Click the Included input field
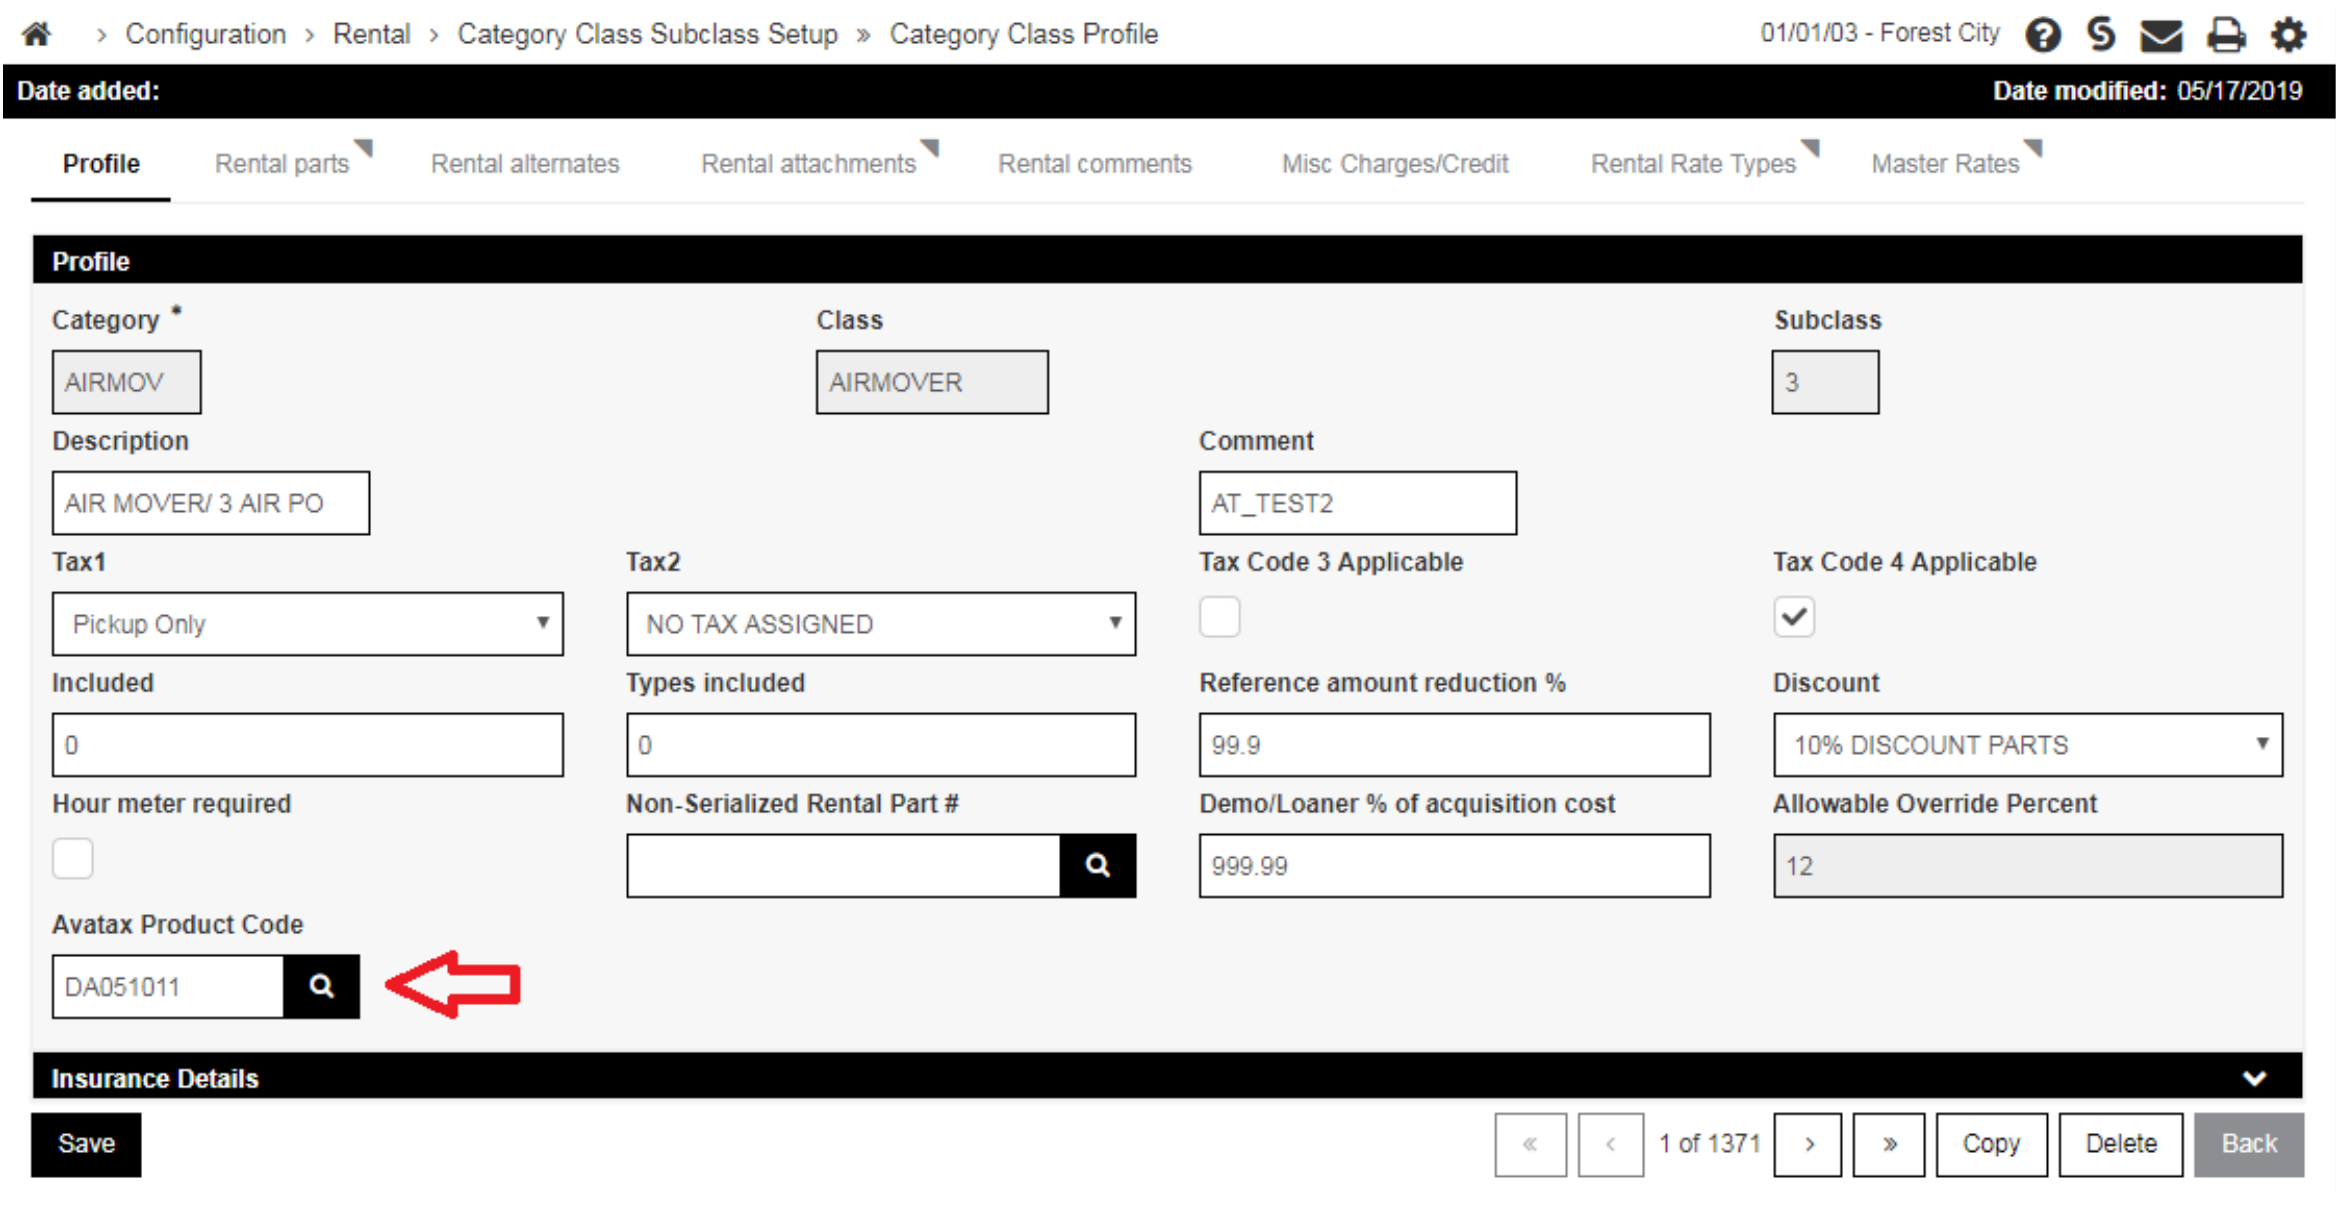The image size is (2336, 1213). (x=308, y=745)
